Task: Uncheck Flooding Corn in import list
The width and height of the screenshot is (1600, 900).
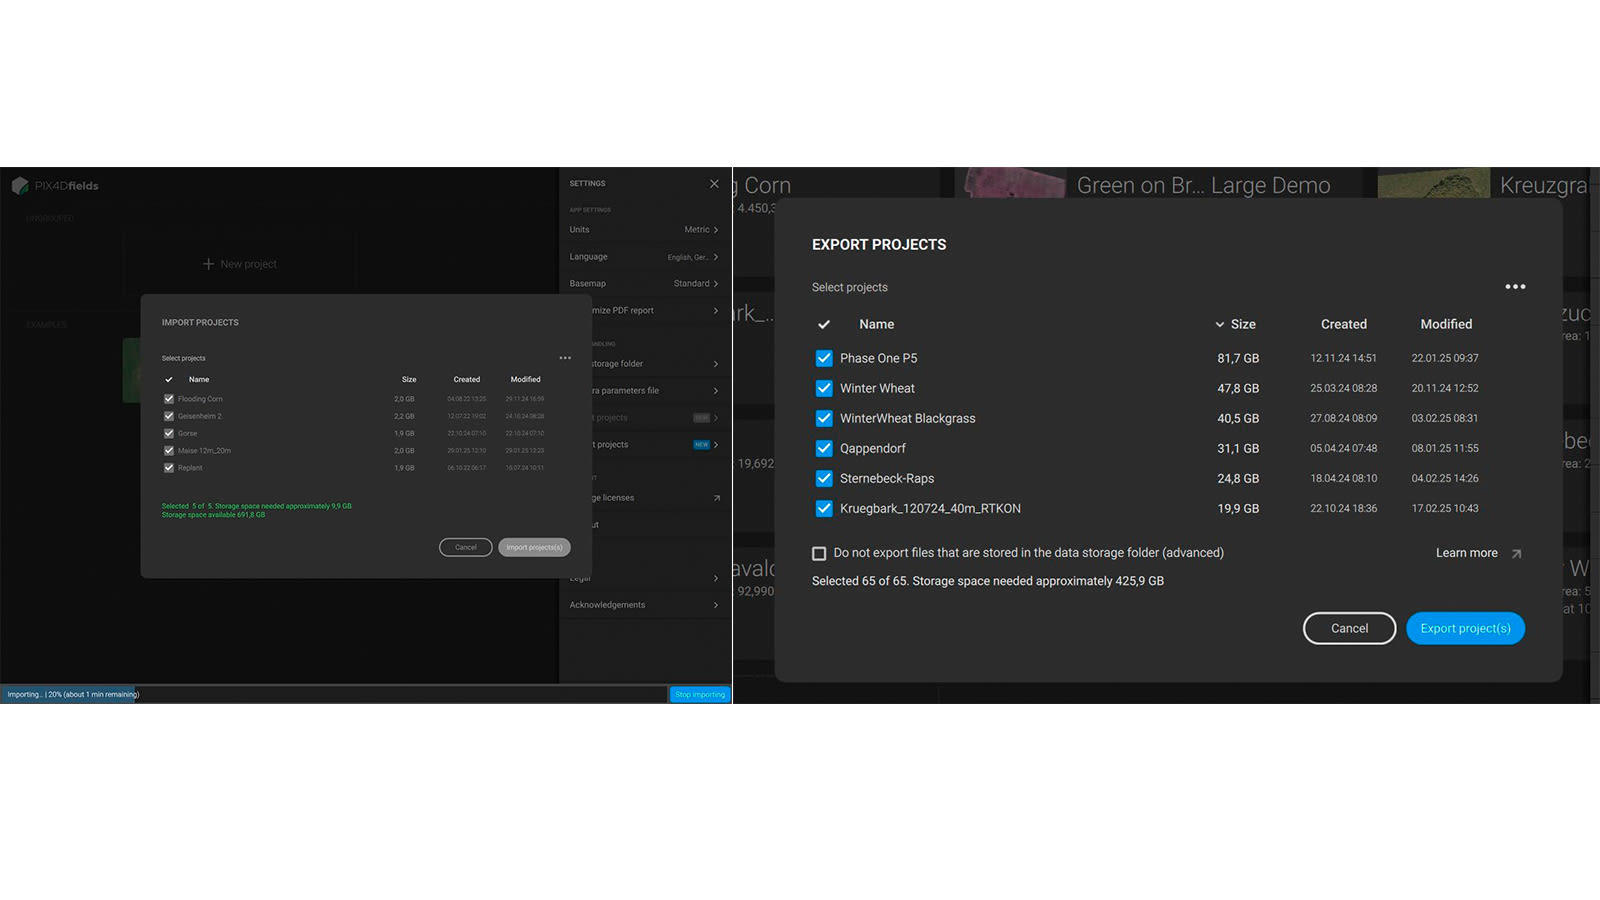Action: [169, 399]
